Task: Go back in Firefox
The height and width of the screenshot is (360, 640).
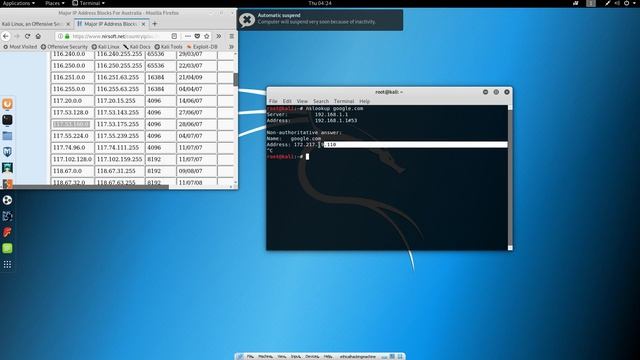Action: coord(6,36)
